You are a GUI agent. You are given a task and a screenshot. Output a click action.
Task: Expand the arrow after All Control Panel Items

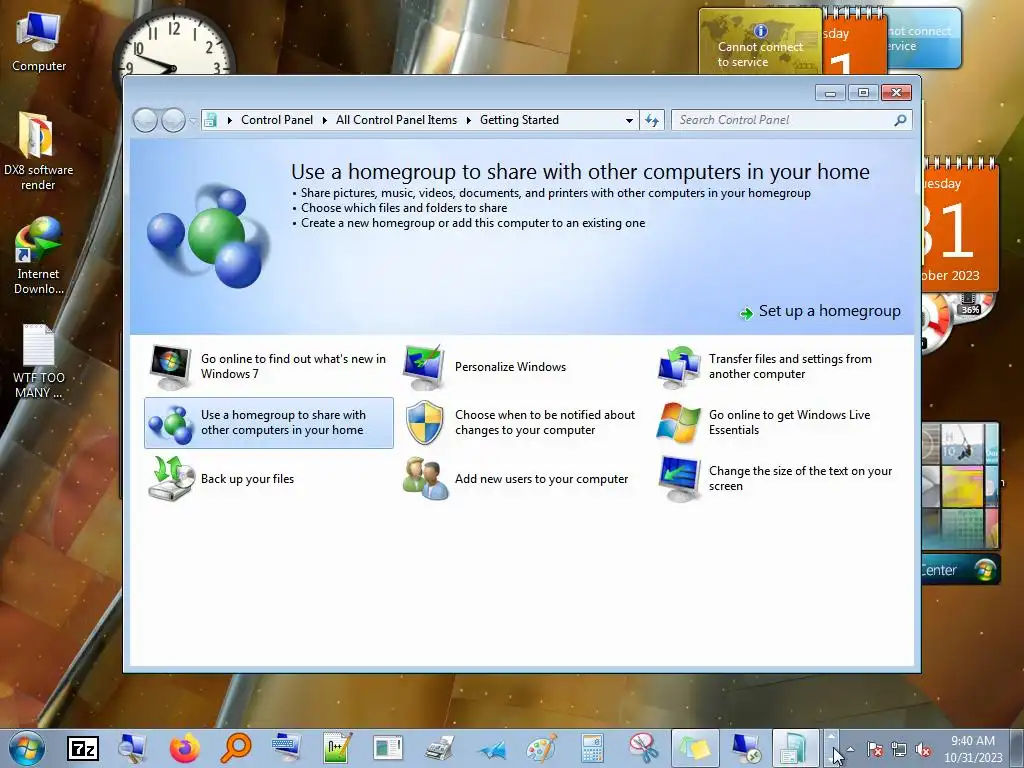tap(468, 120)
